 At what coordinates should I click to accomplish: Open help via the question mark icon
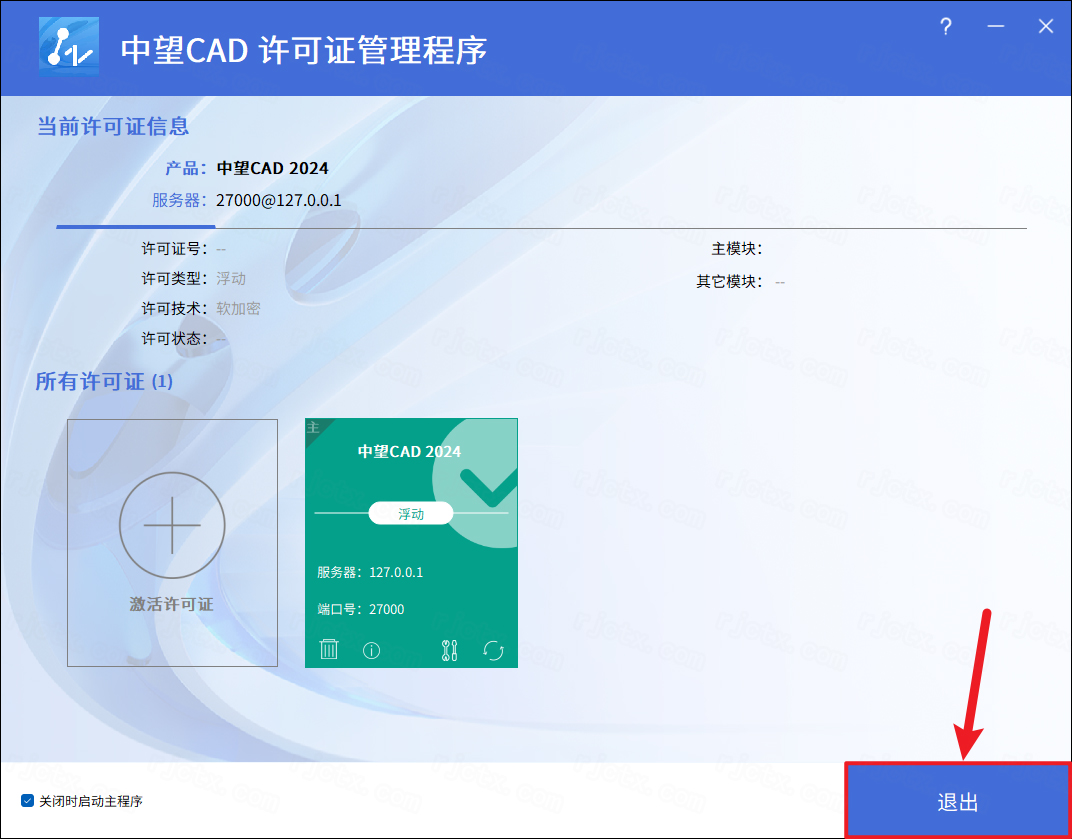coord(946,27)
